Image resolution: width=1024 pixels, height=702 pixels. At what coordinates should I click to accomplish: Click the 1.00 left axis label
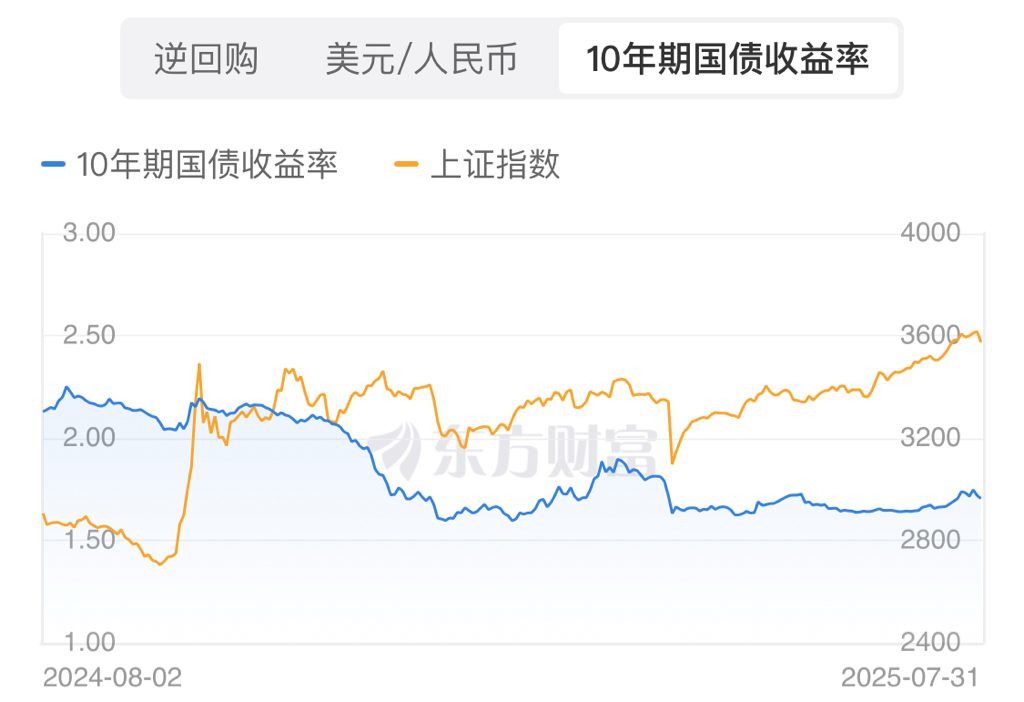89,642
